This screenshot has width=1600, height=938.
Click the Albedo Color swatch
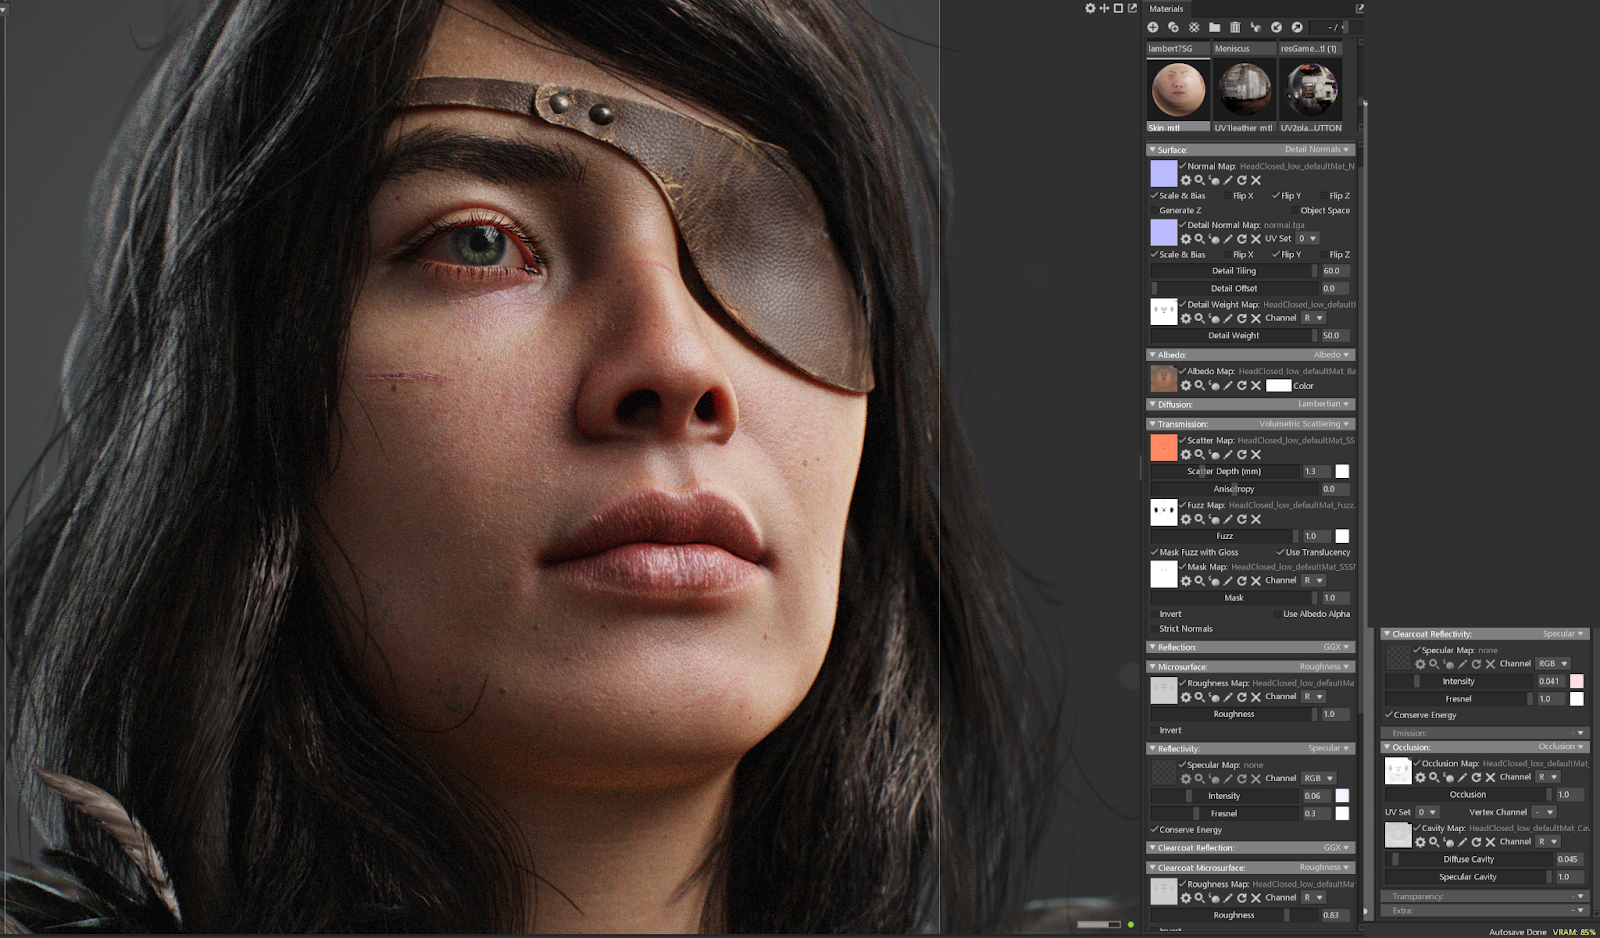tap(1278, 386)
